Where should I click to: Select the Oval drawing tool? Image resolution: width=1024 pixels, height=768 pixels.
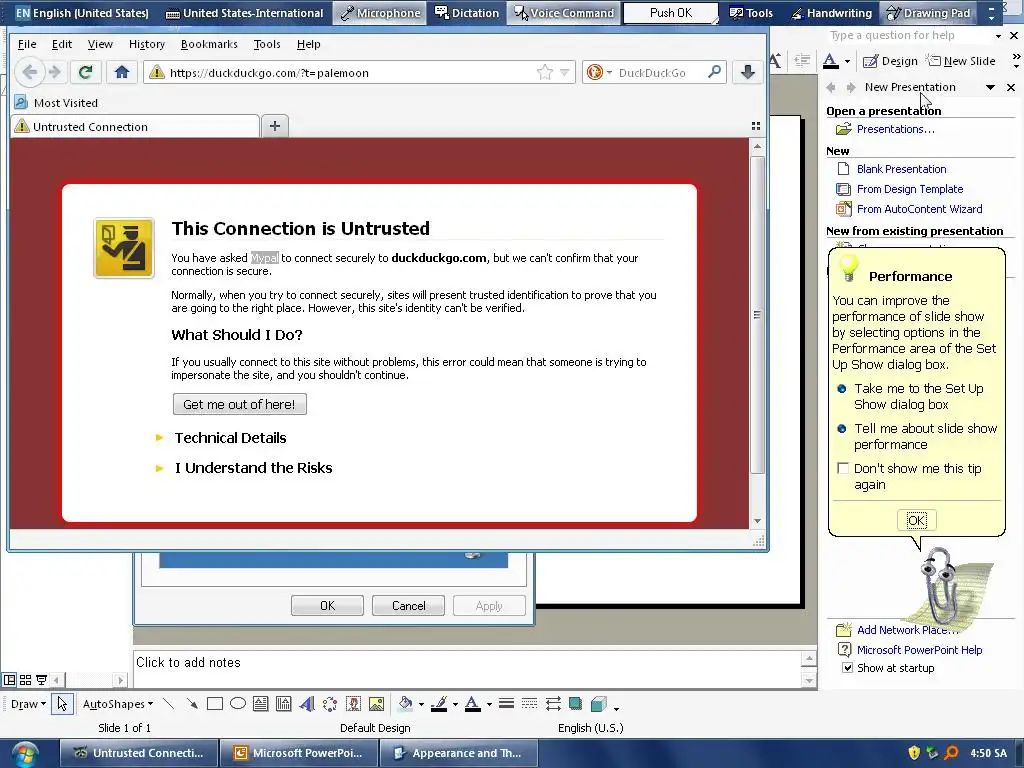tap(238, 703)
